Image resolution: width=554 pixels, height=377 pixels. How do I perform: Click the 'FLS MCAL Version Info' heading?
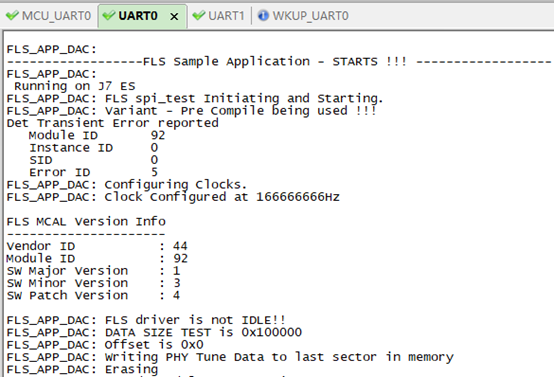(x=86, y=222)
